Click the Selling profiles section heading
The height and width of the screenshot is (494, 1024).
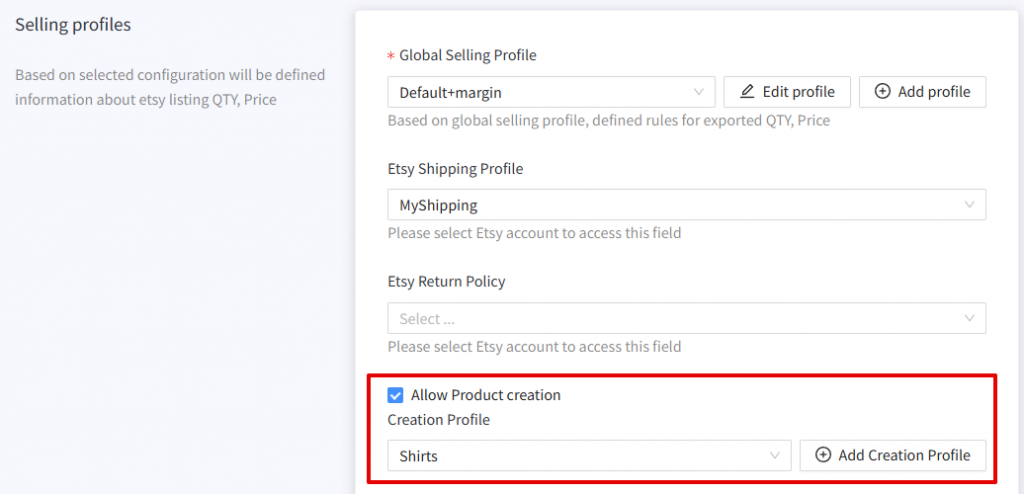(x=73, y=25)
